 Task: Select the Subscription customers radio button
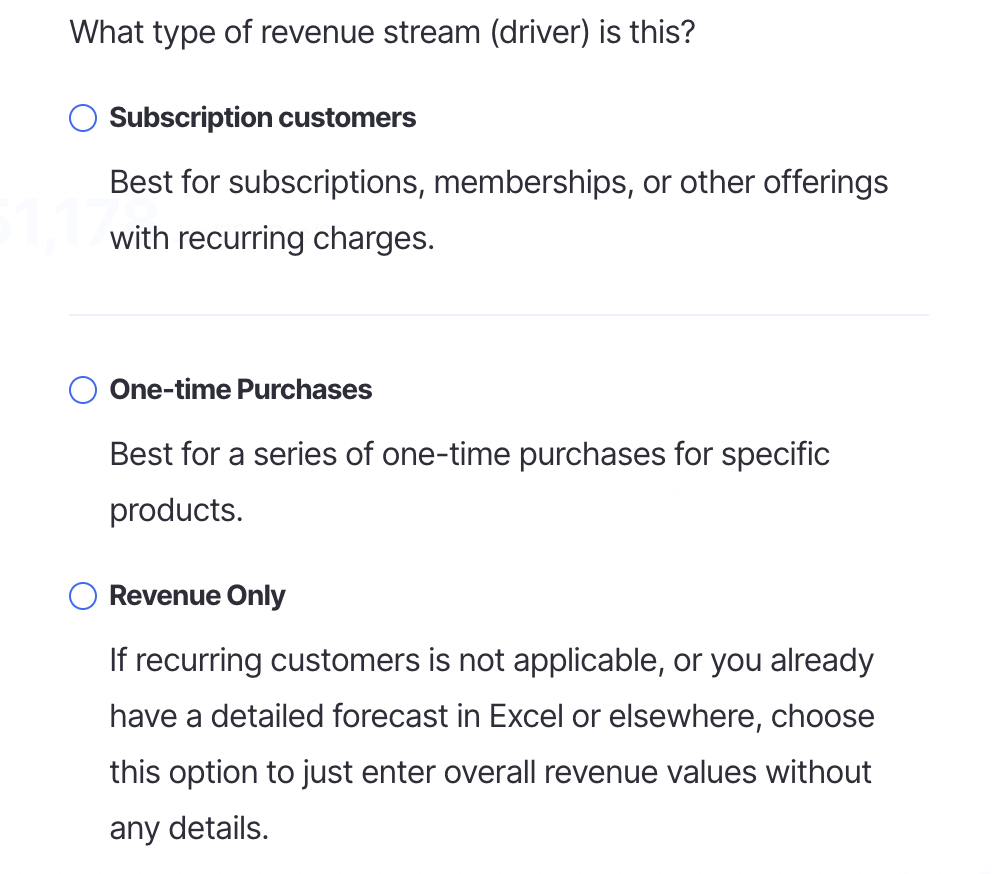83,118
